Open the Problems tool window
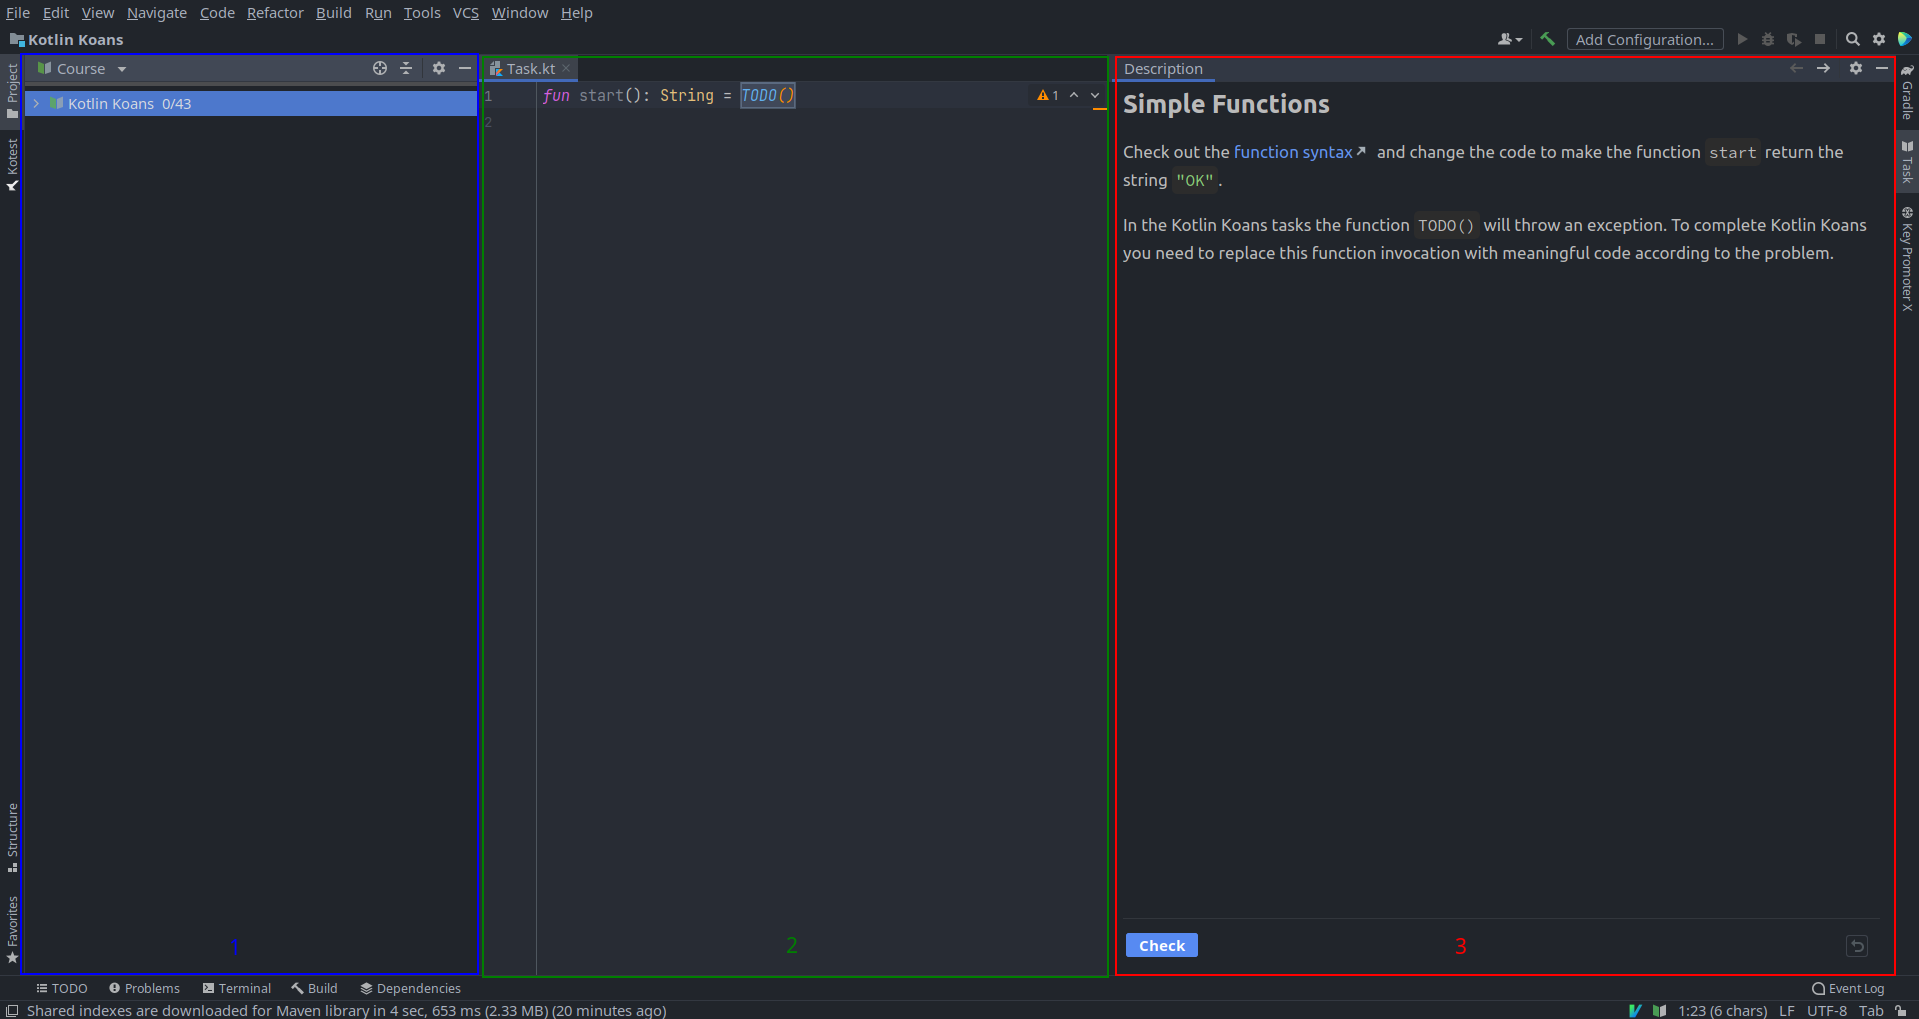This screenshot has width=1919, height=1019. tap(144, 988)
